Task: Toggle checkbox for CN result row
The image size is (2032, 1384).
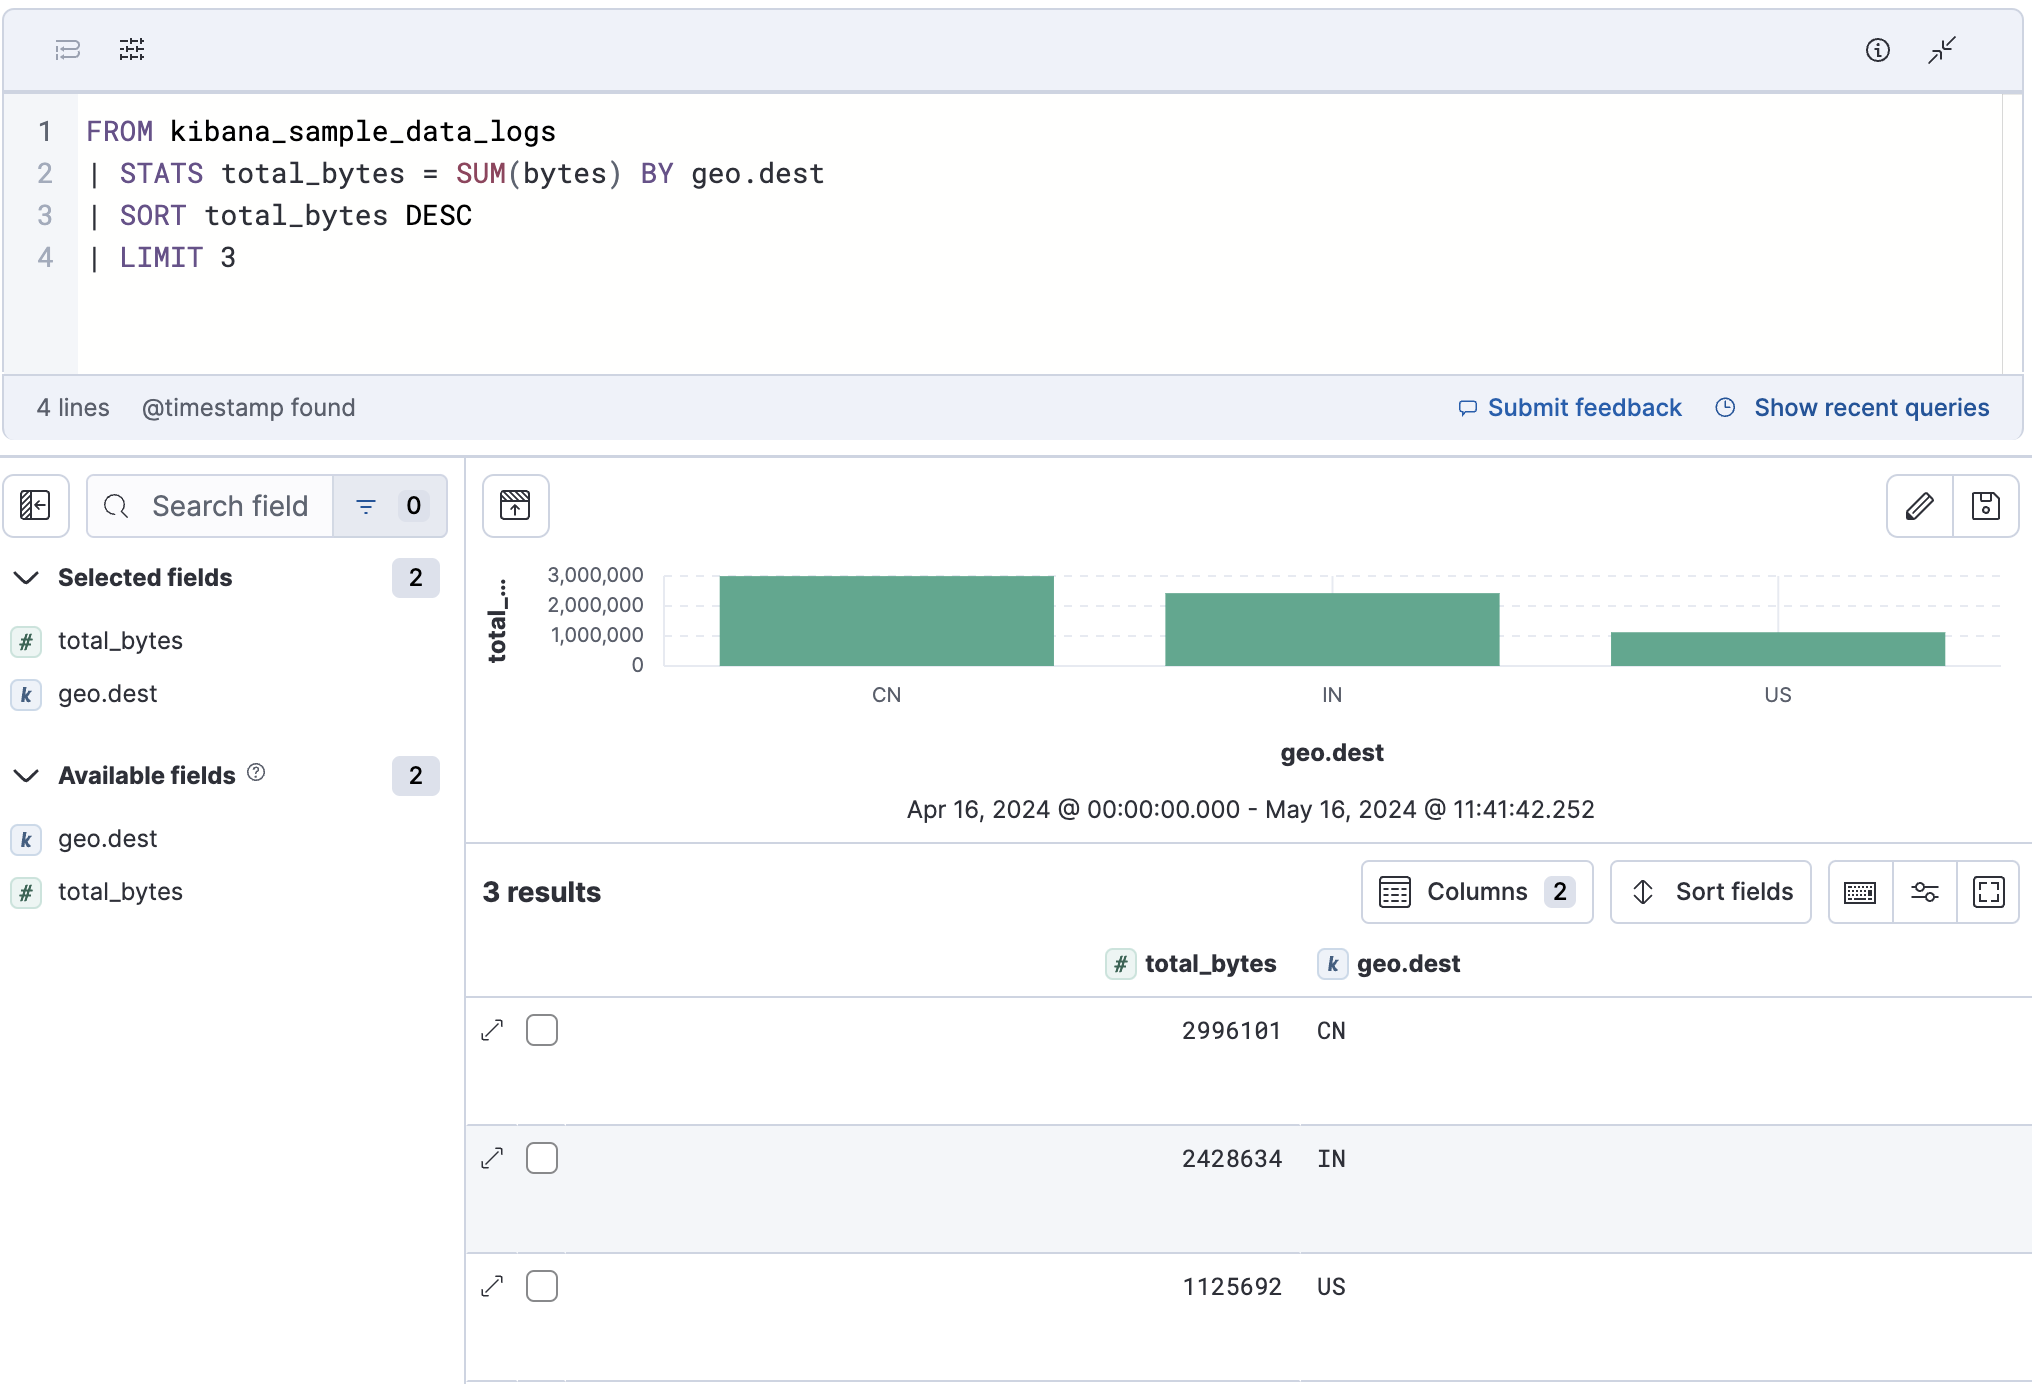Action: (542, 1030)
